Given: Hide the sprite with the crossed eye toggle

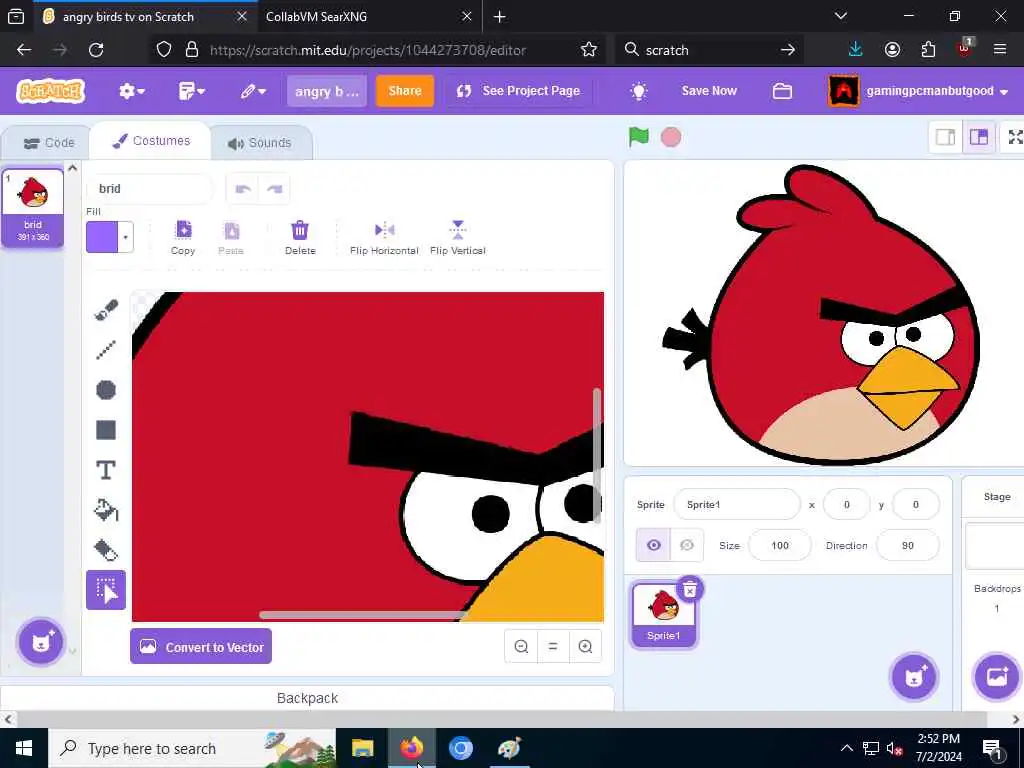Looking at the screenshot, I should pos(687,545).
